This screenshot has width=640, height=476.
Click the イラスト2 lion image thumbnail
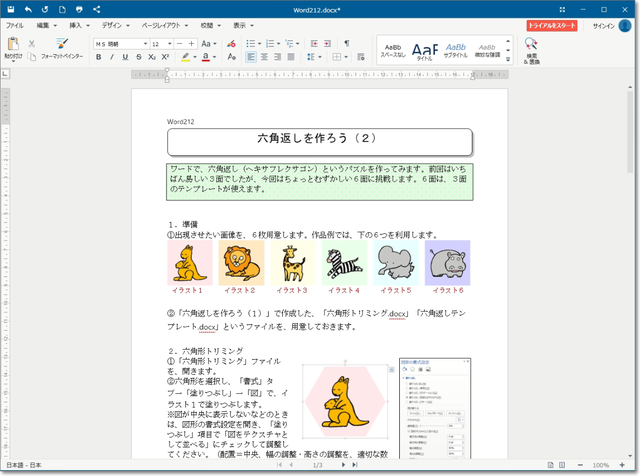[x=241, y=262]
